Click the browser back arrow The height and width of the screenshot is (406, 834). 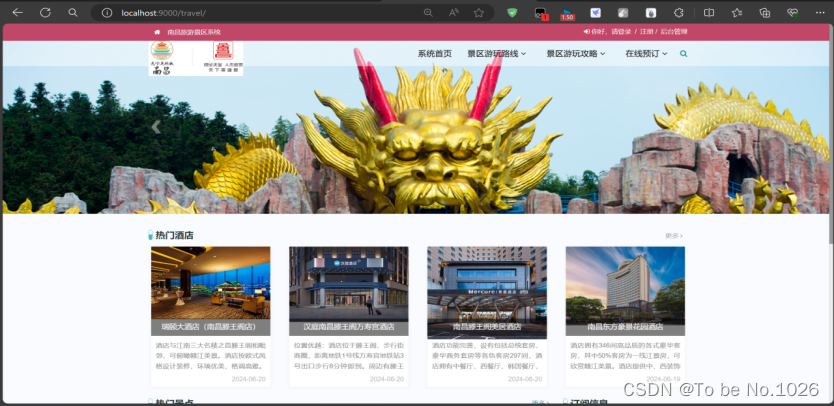(18, 13)
